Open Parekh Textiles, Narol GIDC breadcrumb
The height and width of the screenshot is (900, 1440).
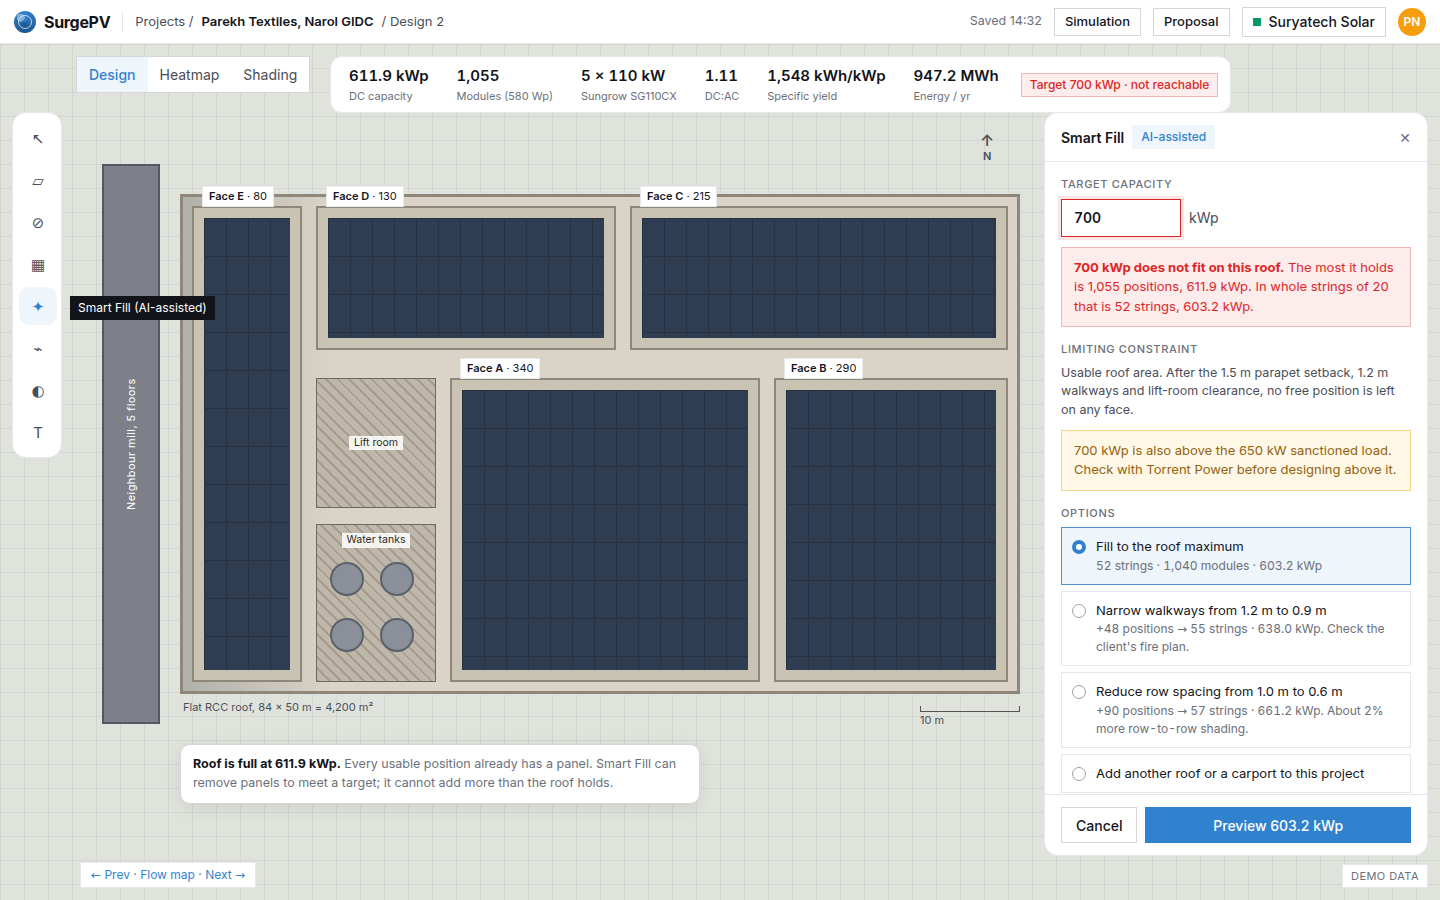pyautogui.click(x=287, y=22)
